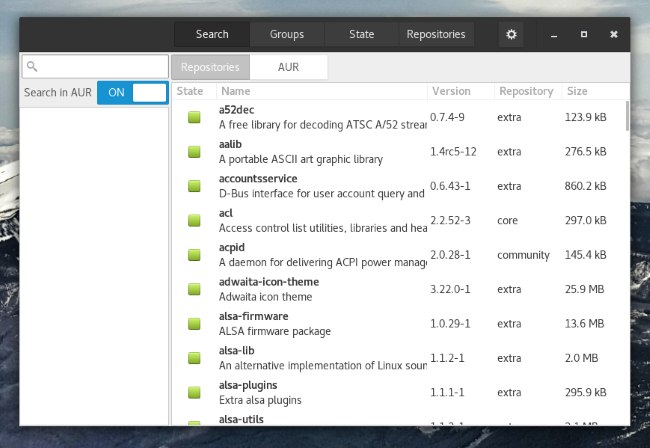Switch to the Search tab
The width and height of the screenshot is (650, 448).
212,34
